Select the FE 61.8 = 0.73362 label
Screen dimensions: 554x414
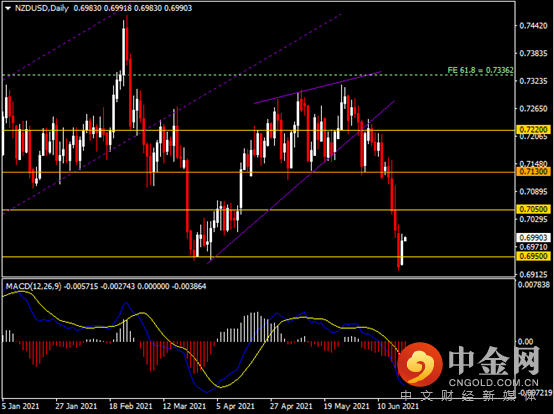coord(481,70)
